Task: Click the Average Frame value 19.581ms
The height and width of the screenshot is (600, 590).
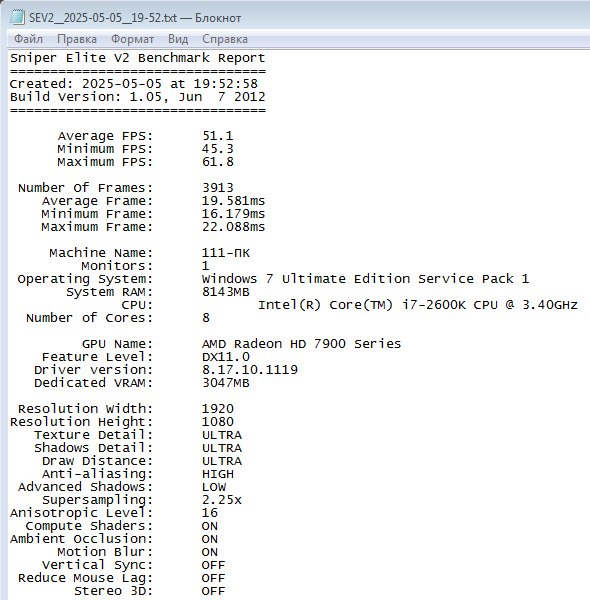Action: [233, 201]
